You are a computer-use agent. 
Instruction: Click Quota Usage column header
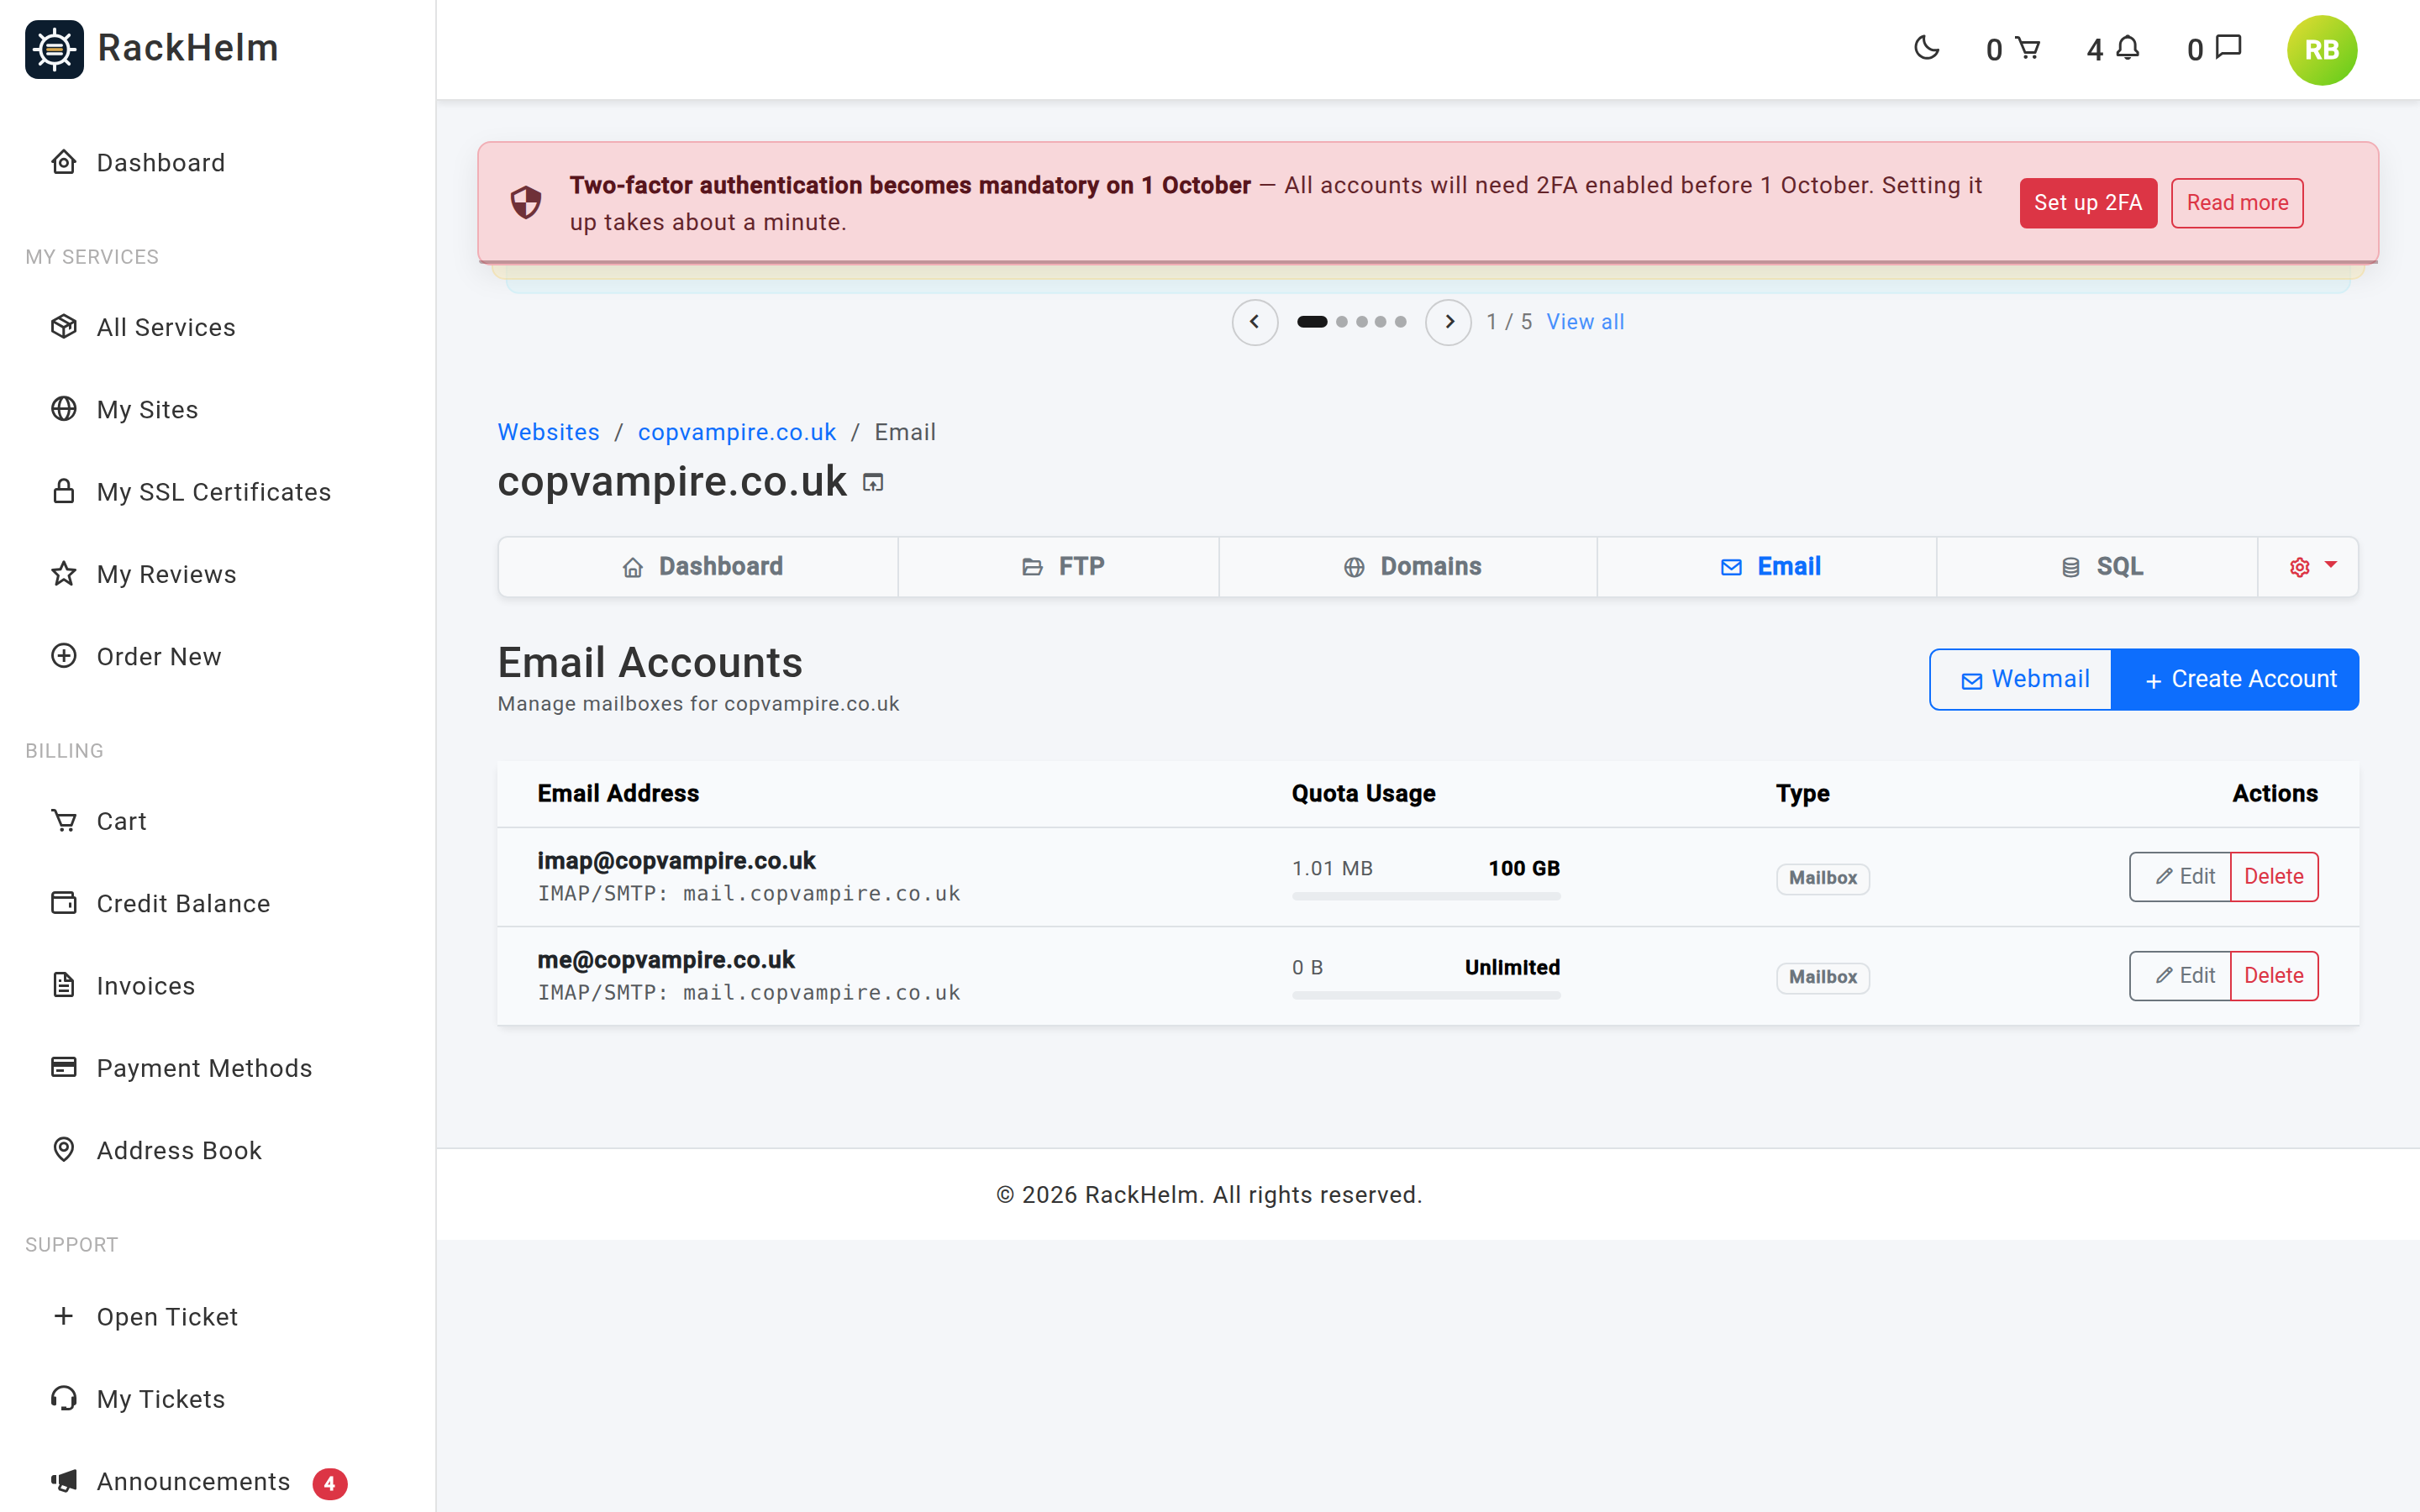(x=1364, y=794)
